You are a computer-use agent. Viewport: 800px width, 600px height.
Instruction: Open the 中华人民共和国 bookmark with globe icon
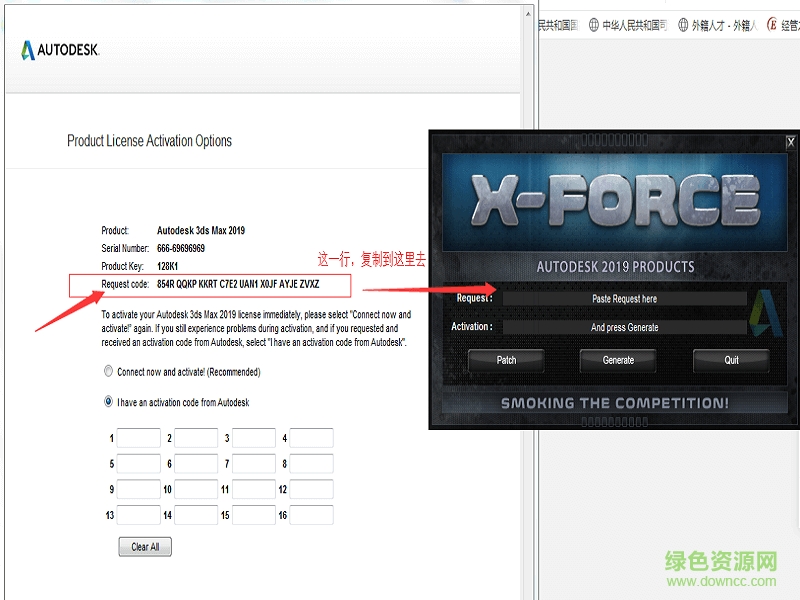pos(628,25)
